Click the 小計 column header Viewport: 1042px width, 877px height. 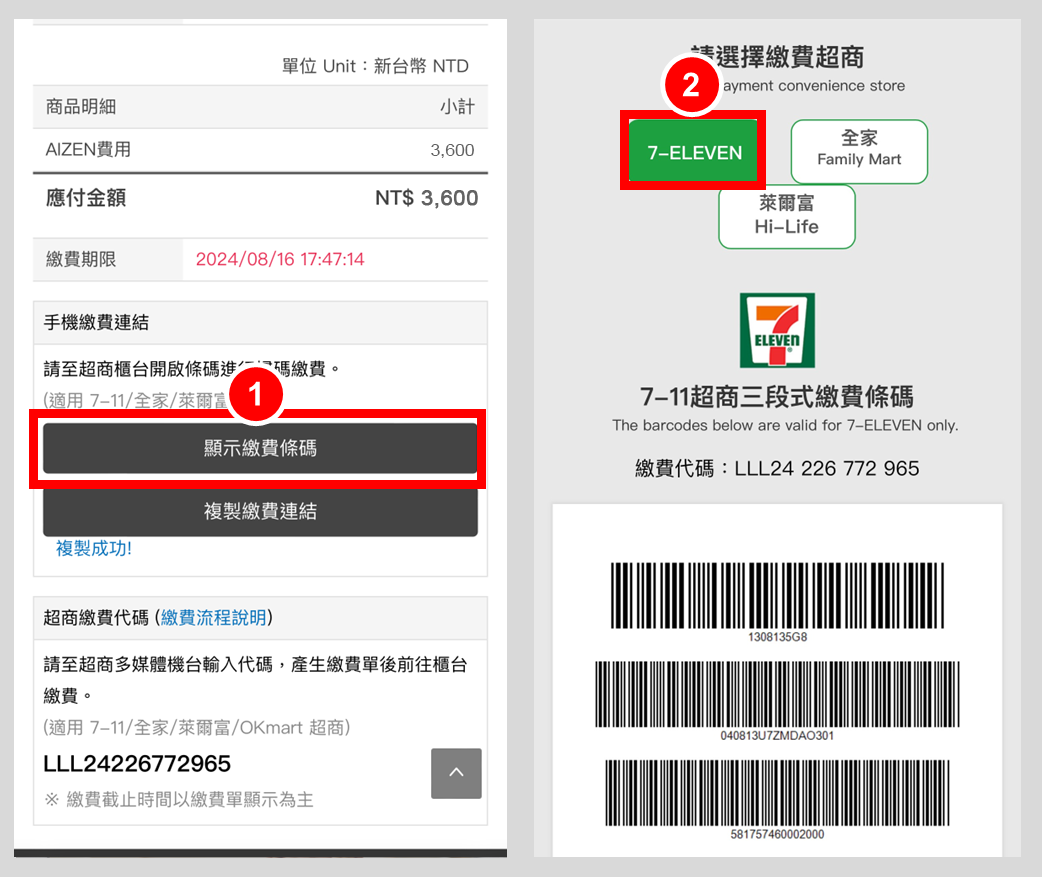pyautogui.click(x=457, y=107)
